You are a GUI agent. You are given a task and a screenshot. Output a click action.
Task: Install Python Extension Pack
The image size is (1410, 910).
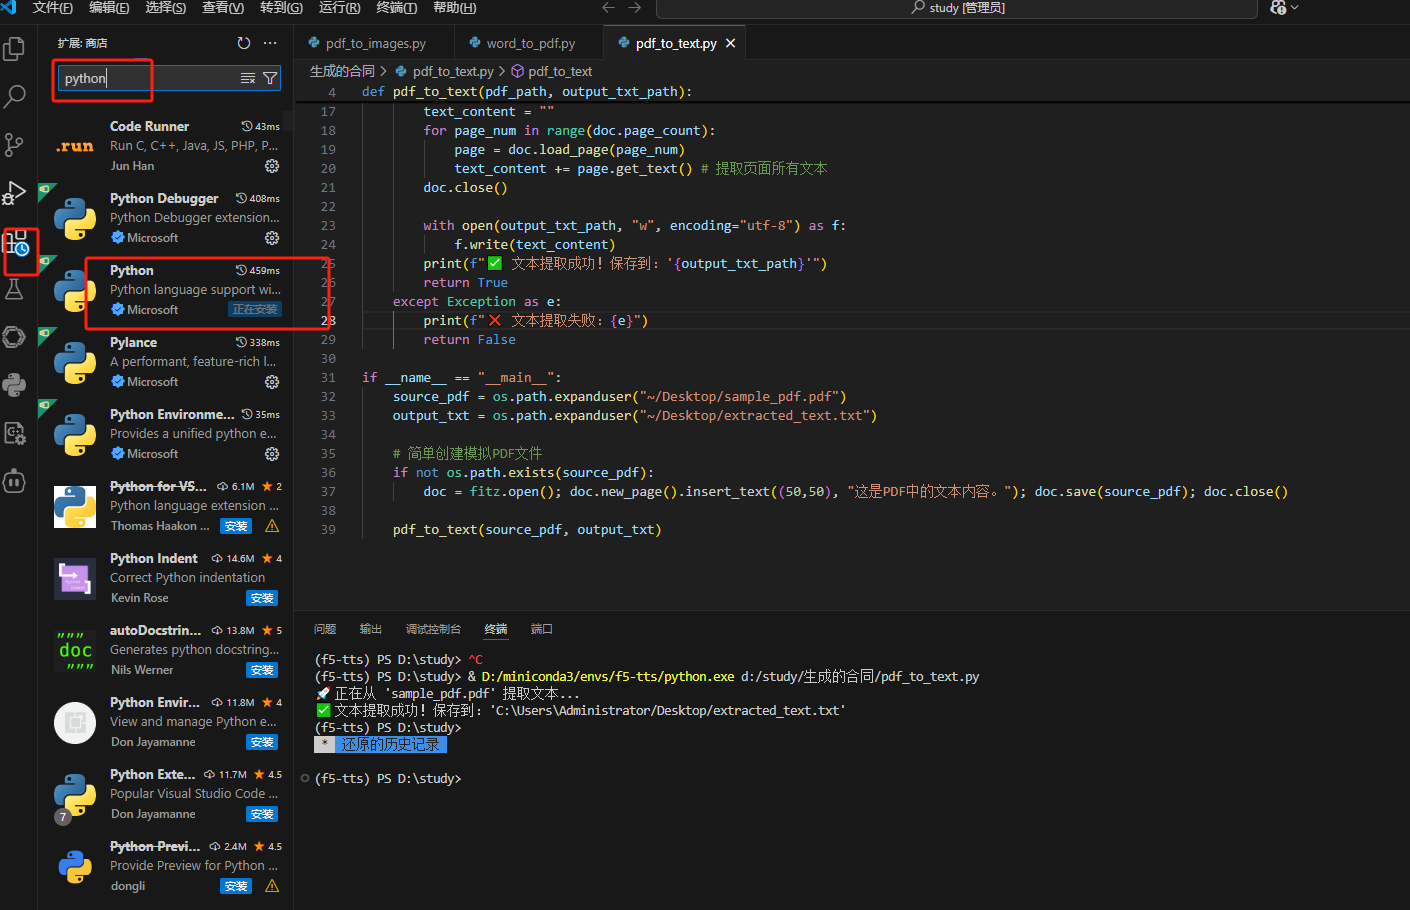coord(262,814)
